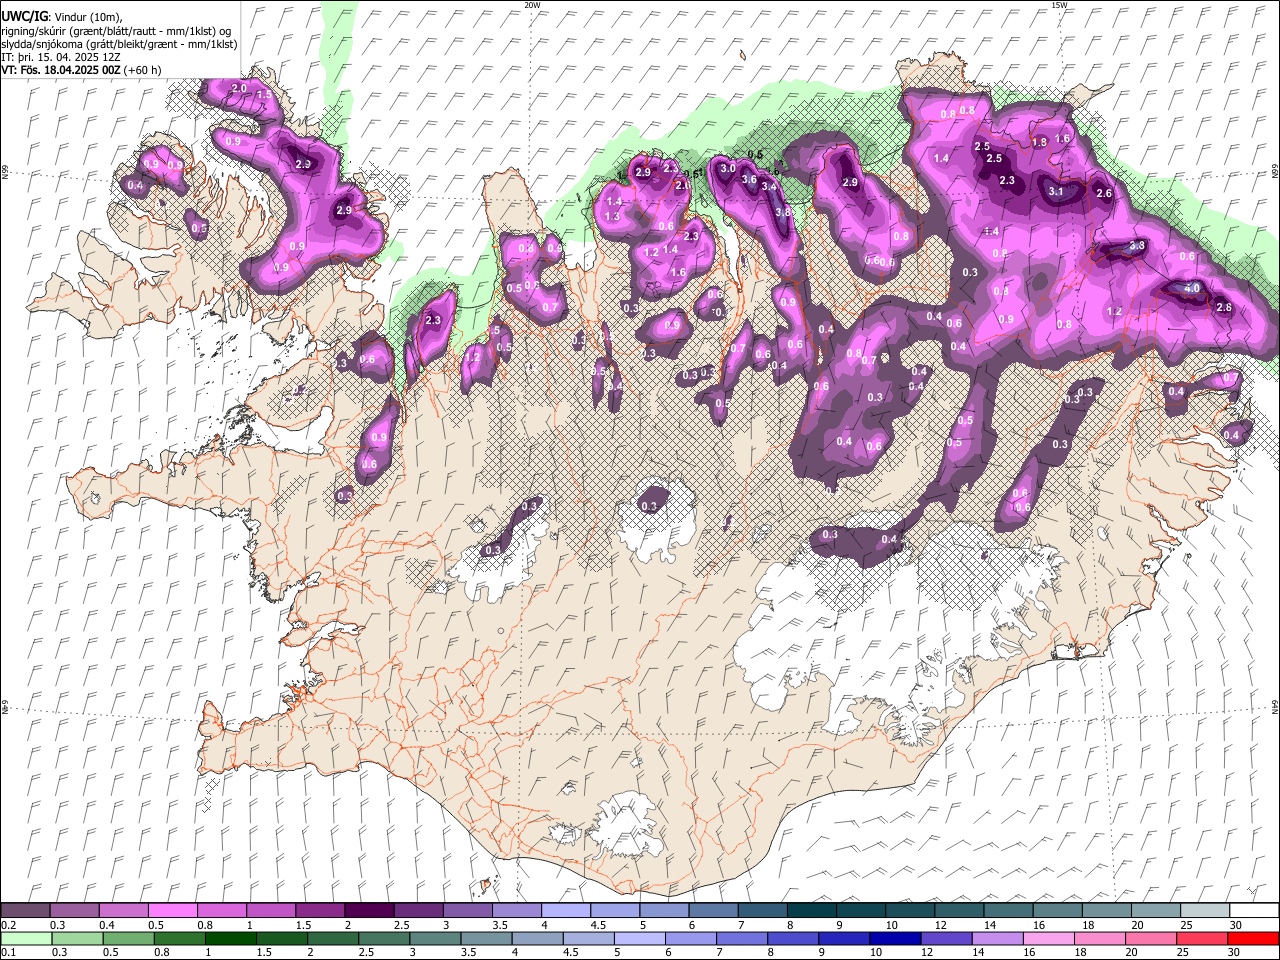Viewport: 1280px width, 960px height.
Task: Pick the light violet 14–16 swatch in the lower legend
Action: click(998, 938)
